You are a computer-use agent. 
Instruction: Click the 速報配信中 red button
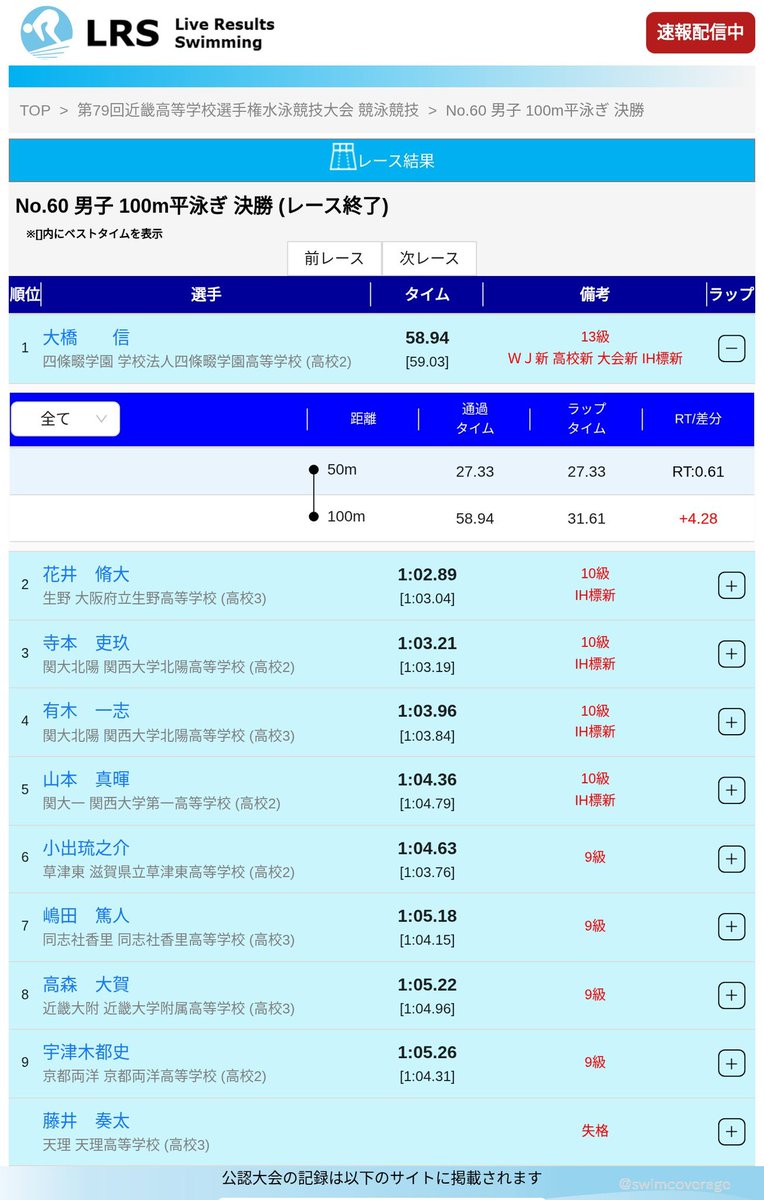click(700, 32)
